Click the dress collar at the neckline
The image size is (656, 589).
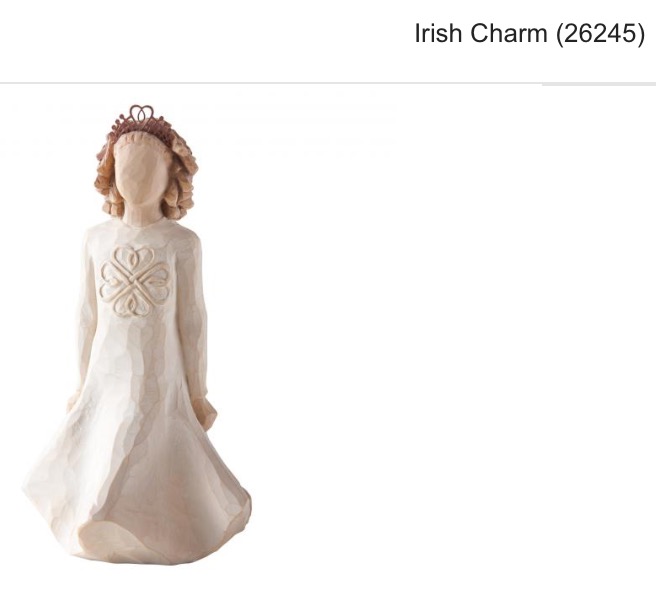[x=142, y=225]
